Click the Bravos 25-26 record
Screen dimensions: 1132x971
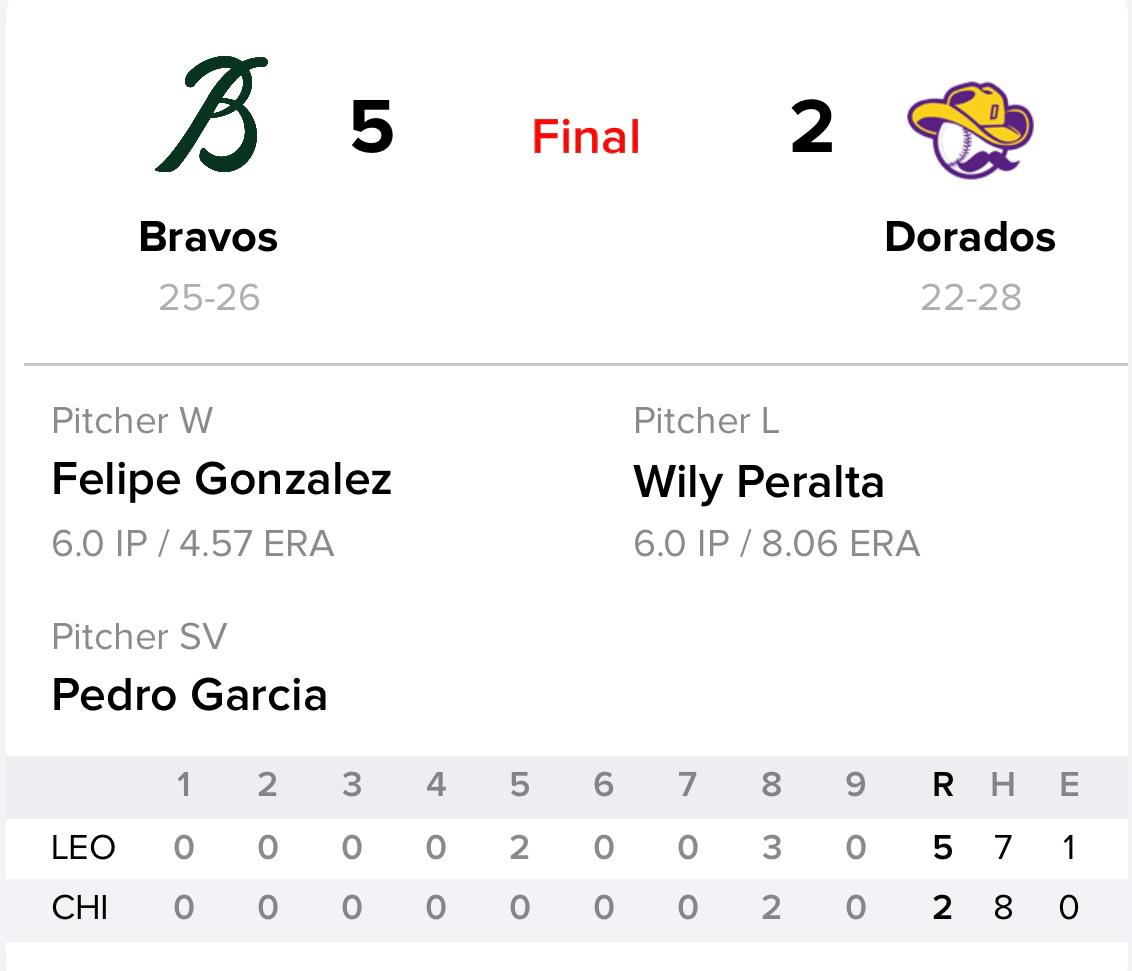209,298
